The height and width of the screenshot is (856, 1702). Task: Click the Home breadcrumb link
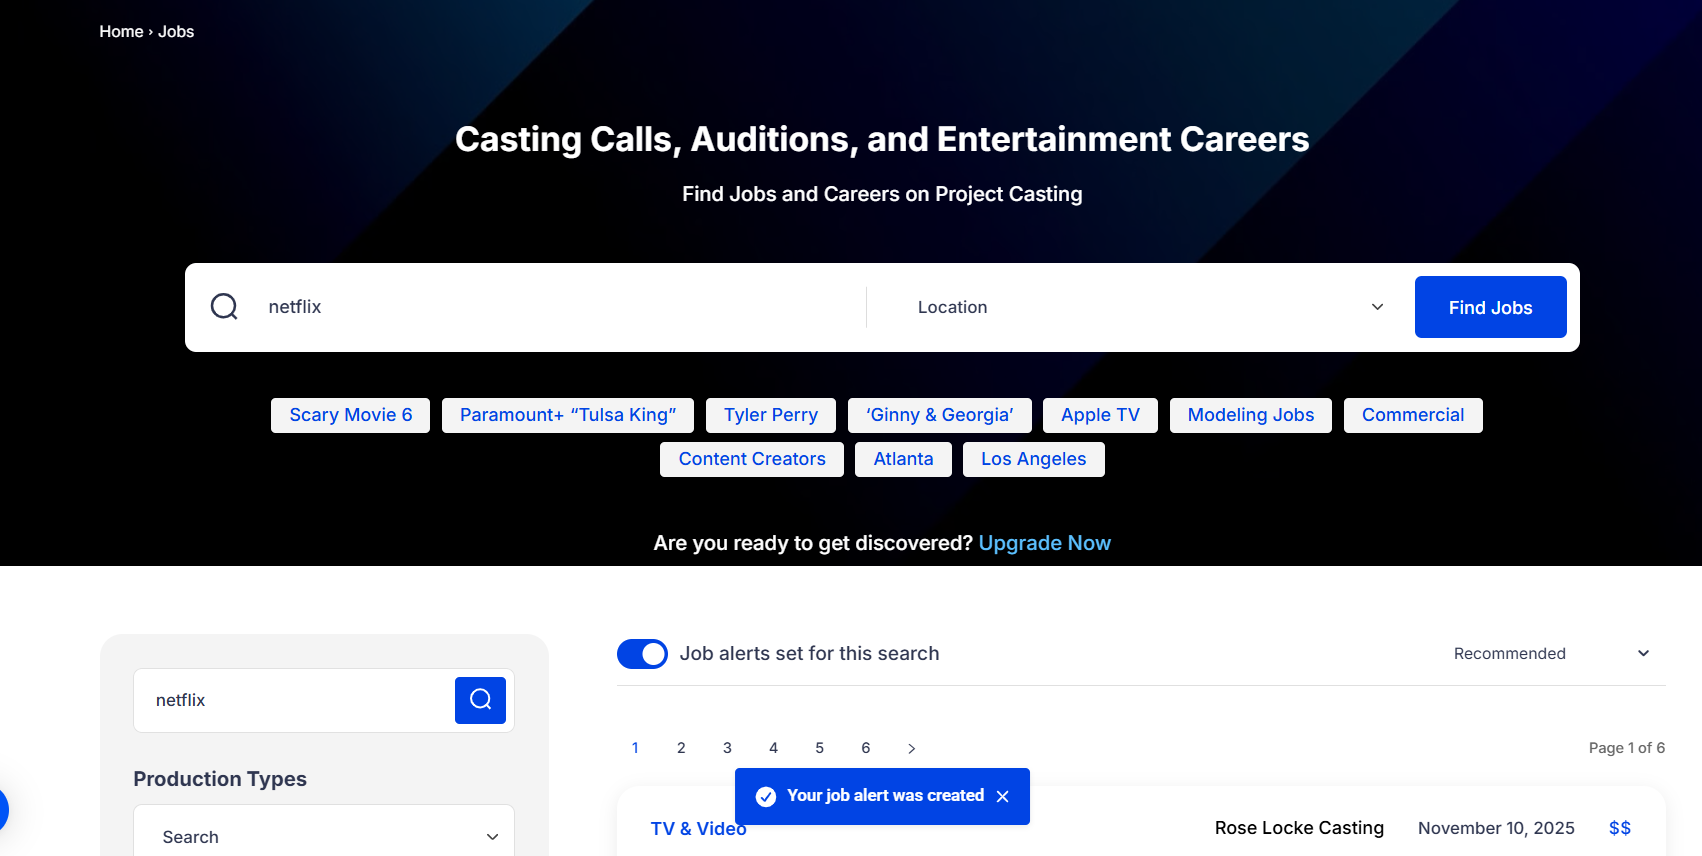(x=121, y=32)
